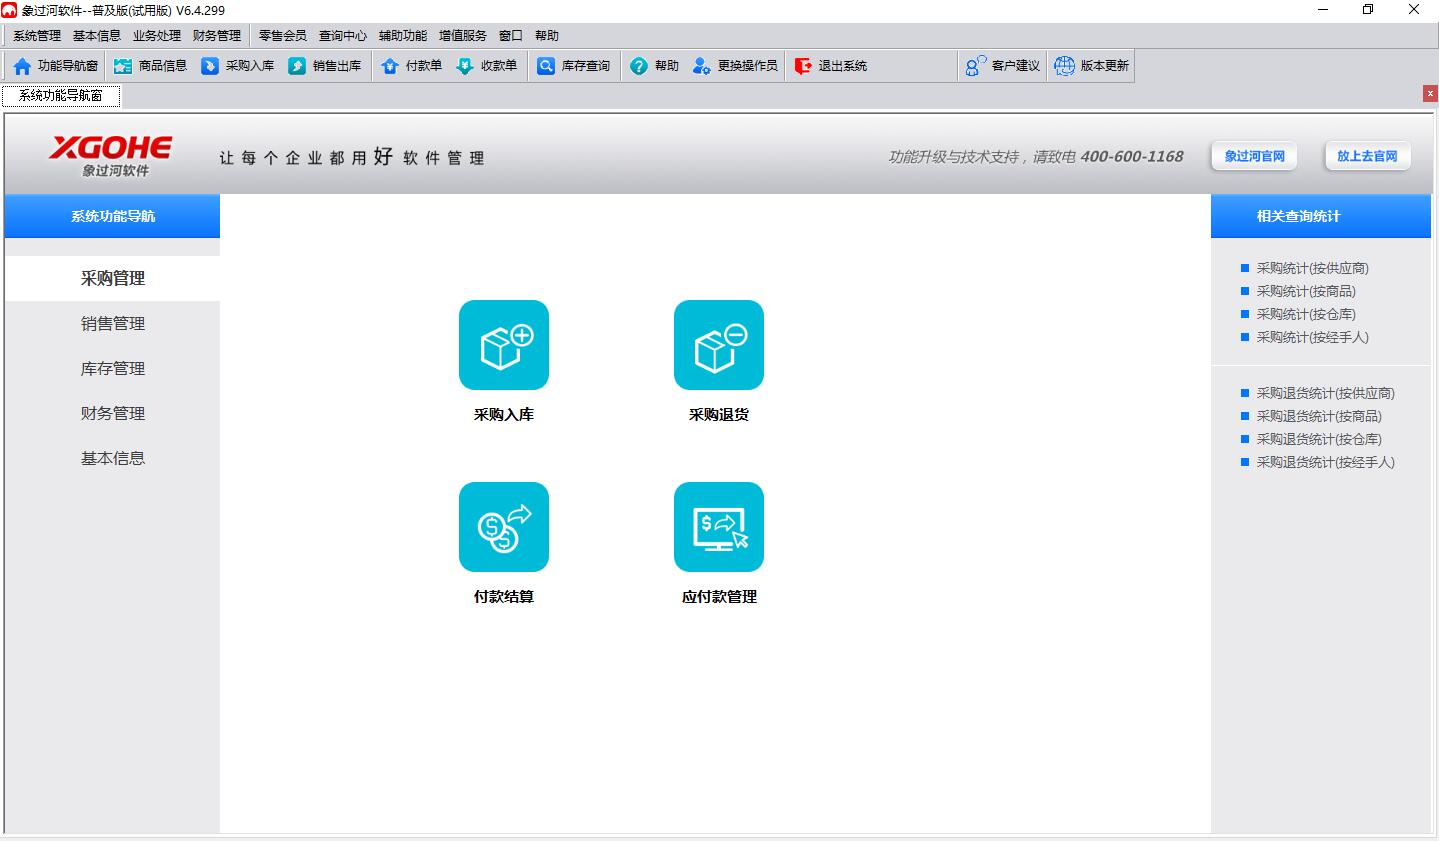Click 更换操作员 in the toolbar

pos(735,66)
